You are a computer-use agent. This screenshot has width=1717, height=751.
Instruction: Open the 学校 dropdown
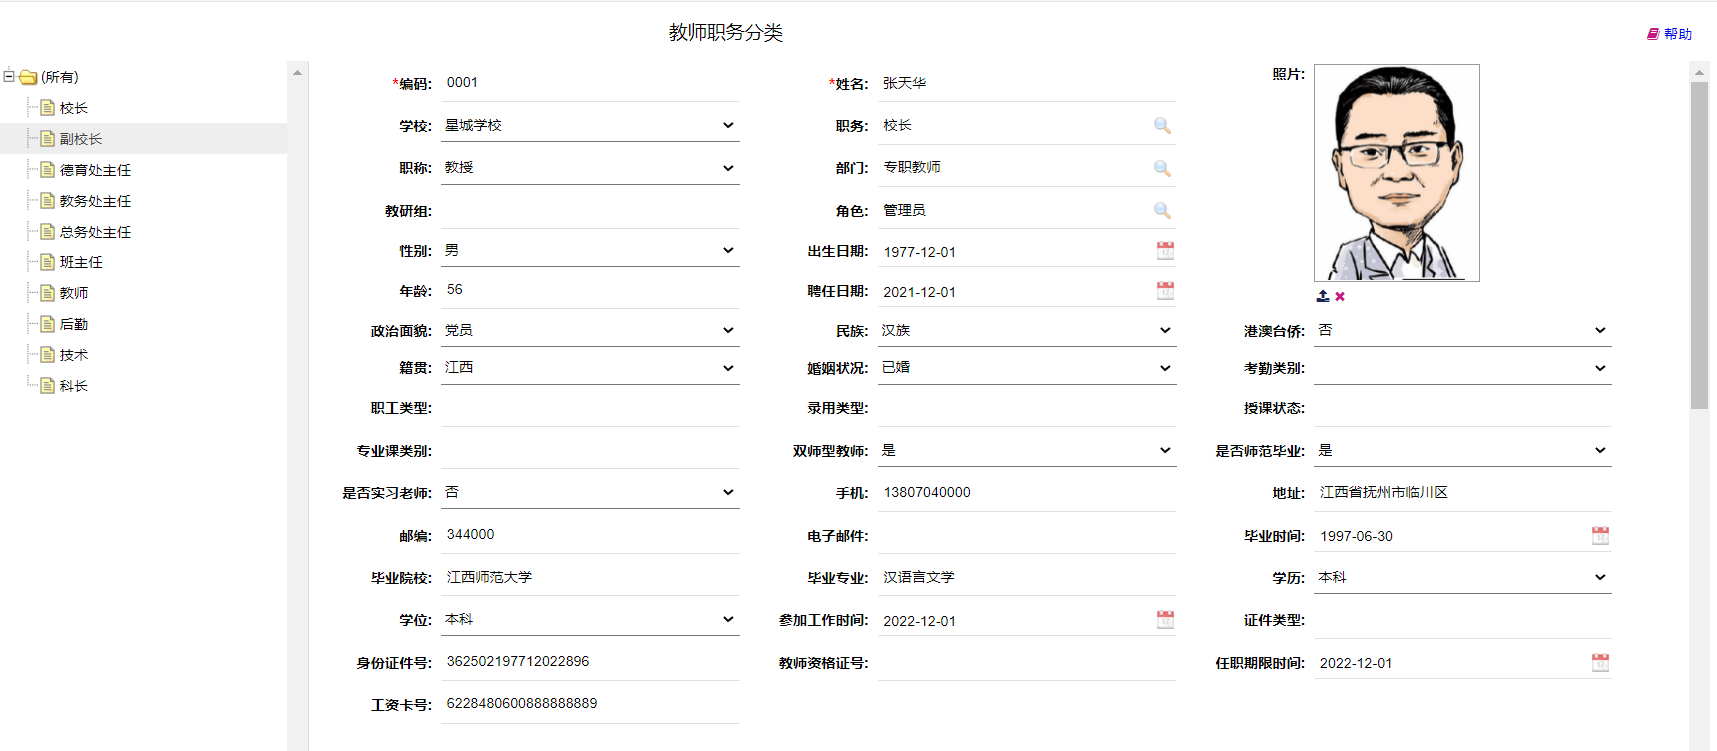pyautogui.click(x=590, y=125)
